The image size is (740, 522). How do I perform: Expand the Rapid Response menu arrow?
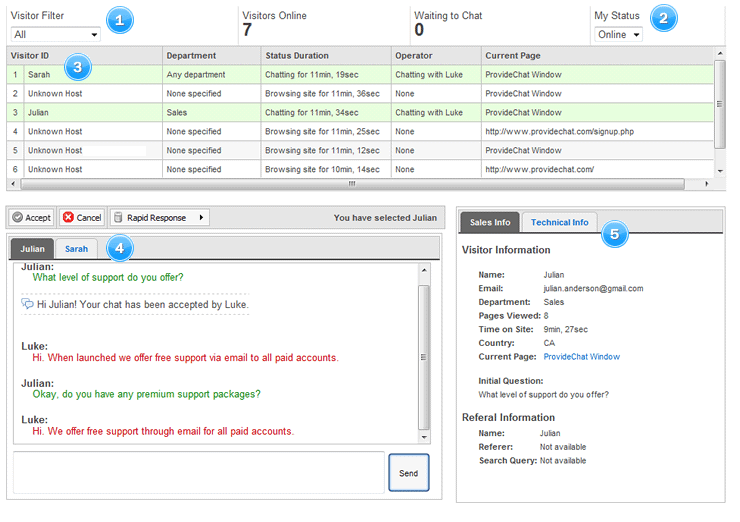pos(201,217)
